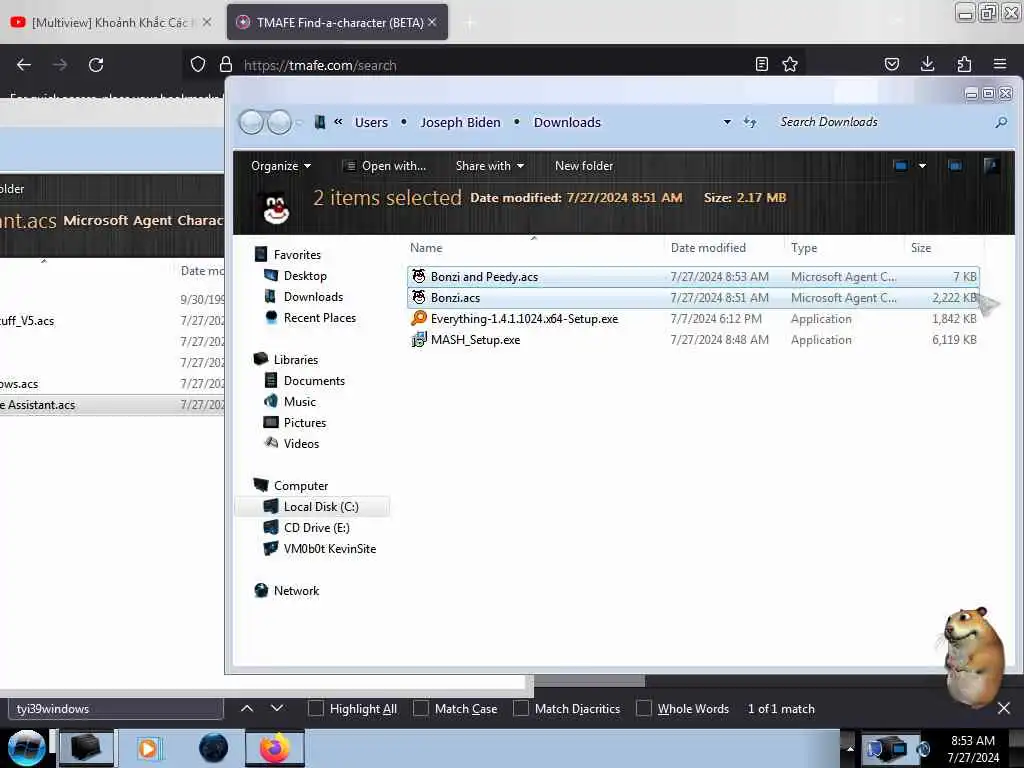
Task: Switch to the TMAFE Find-a-character tab
Action: (337, 22)
